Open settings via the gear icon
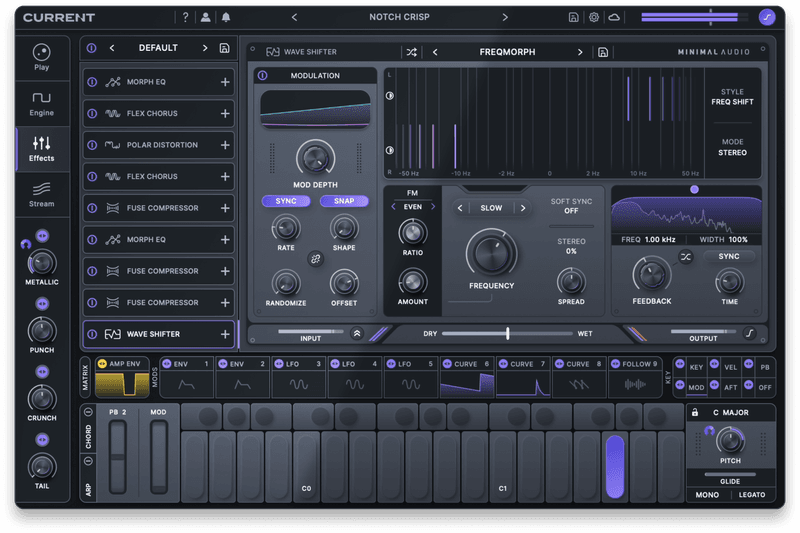 point(594,17)
